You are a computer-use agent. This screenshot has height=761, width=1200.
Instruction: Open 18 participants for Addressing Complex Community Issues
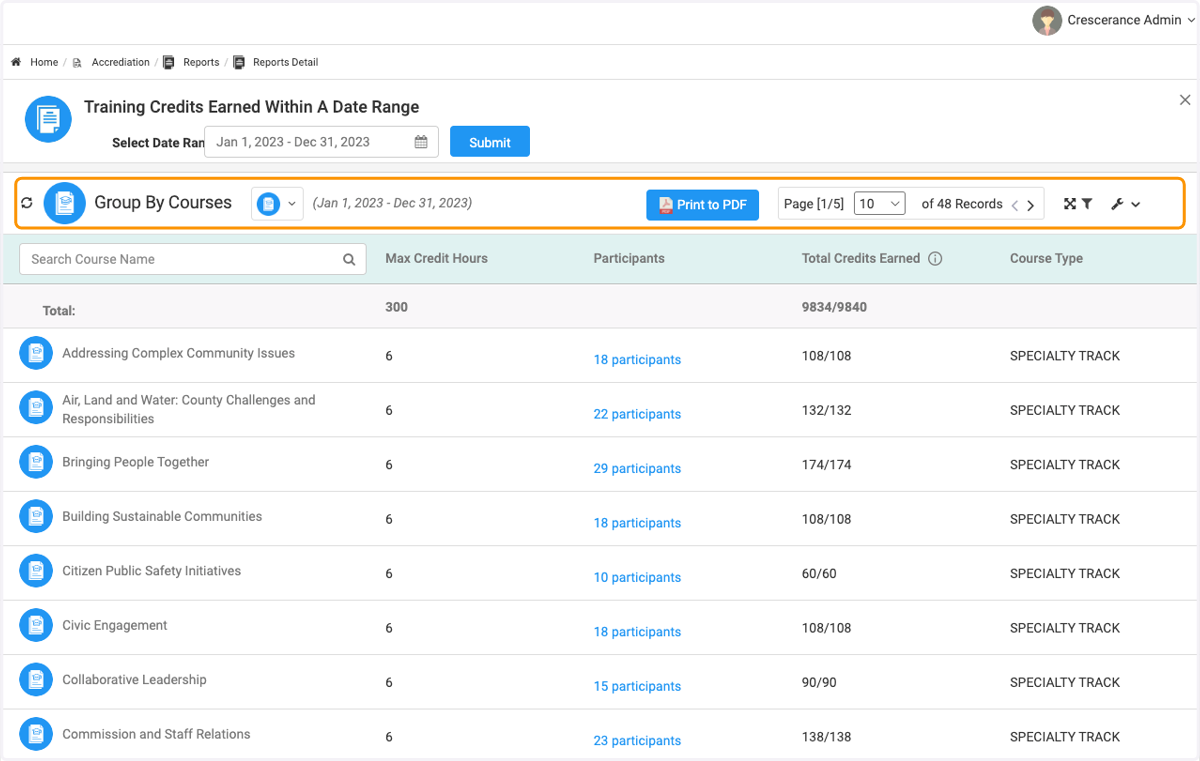click(637, 360)
